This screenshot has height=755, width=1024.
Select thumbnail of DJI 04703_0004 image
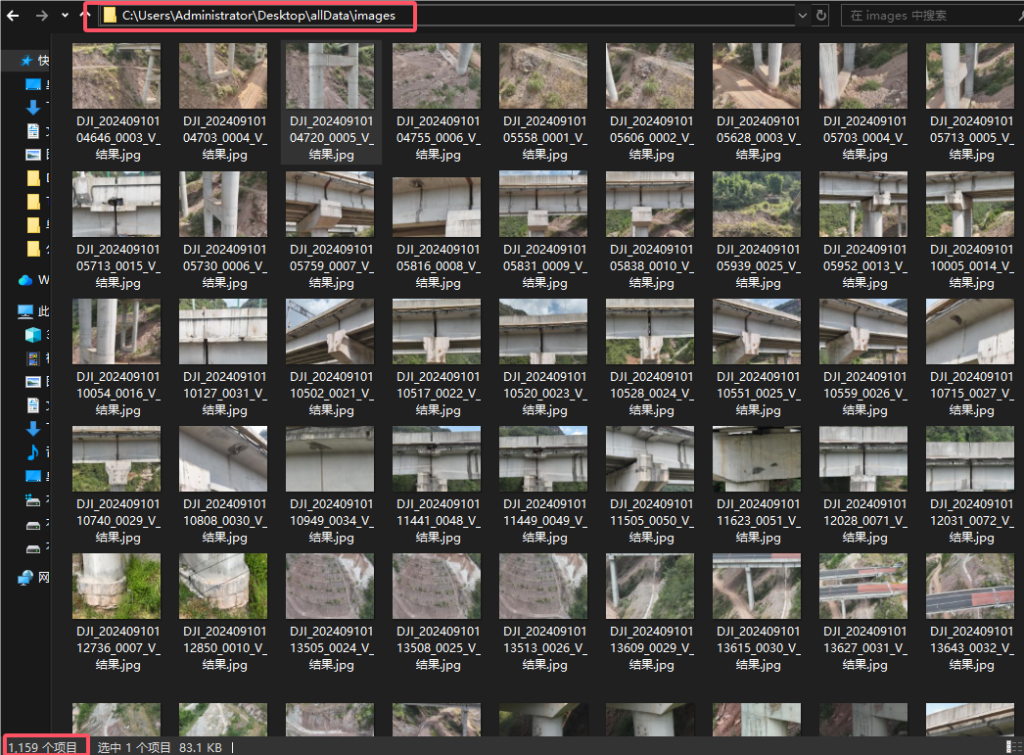223,76
